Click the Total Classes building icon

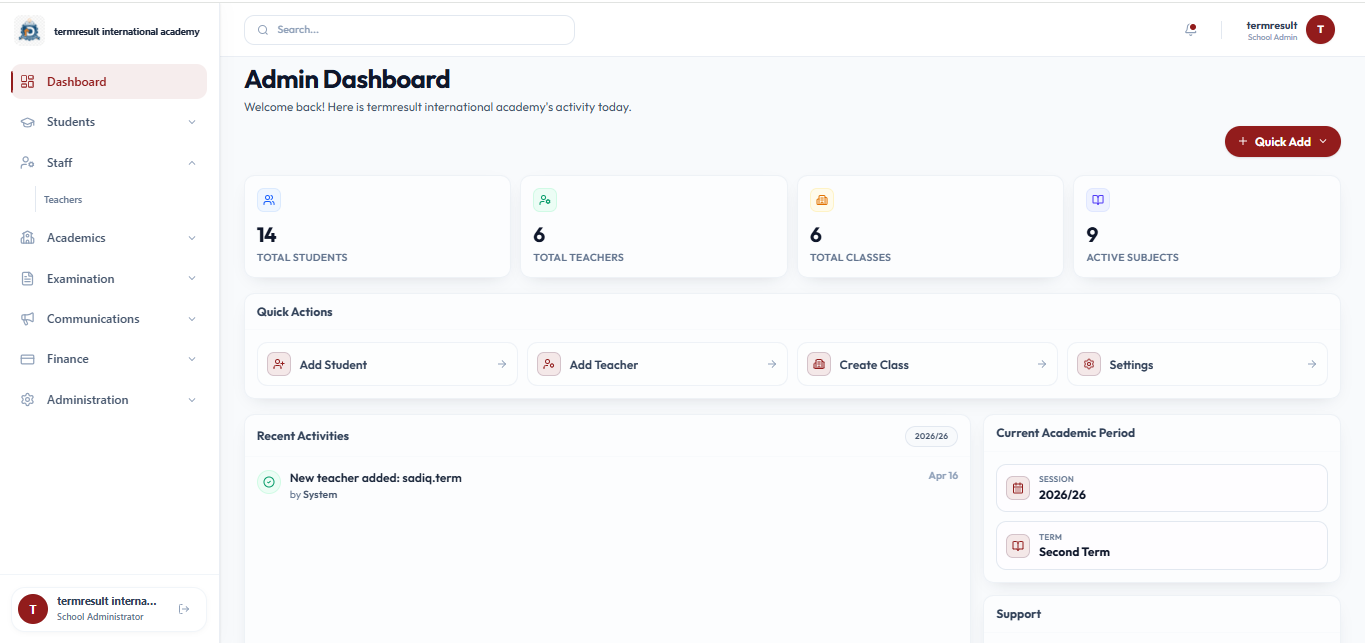click(822, 200)
